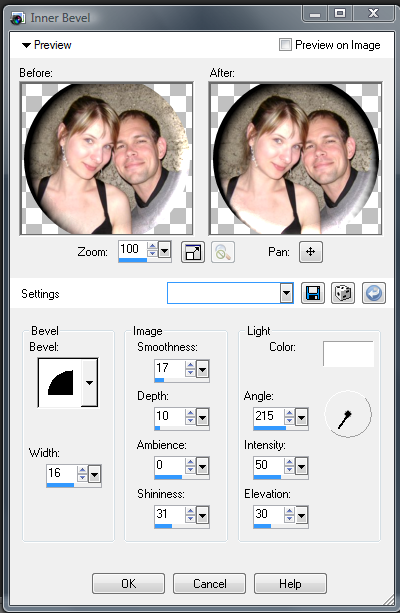Increase Width value with up arrow
Viewport: 400px width, 613px height.
(82, 470)
